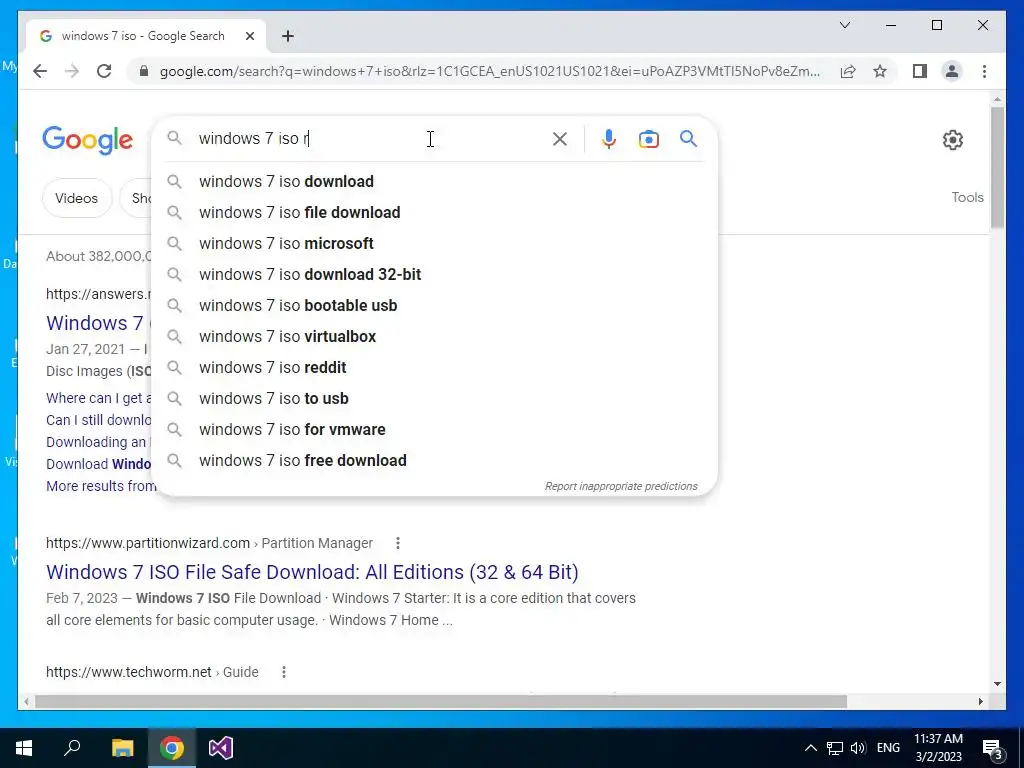Open Visual Studio from taskbar
Image resolution: width=1024 pixels, height=768 pixels.
point(221,748)
